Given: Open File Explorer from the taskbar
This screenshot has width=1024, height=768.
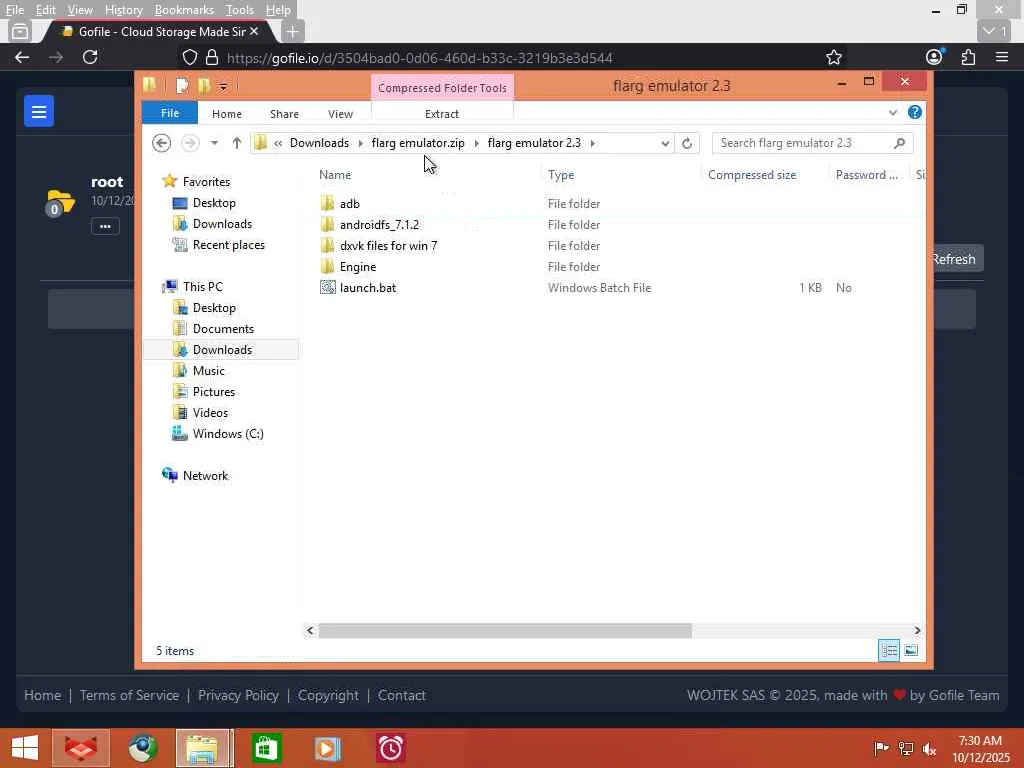Looking at the screenshot, I should (202, 748).
